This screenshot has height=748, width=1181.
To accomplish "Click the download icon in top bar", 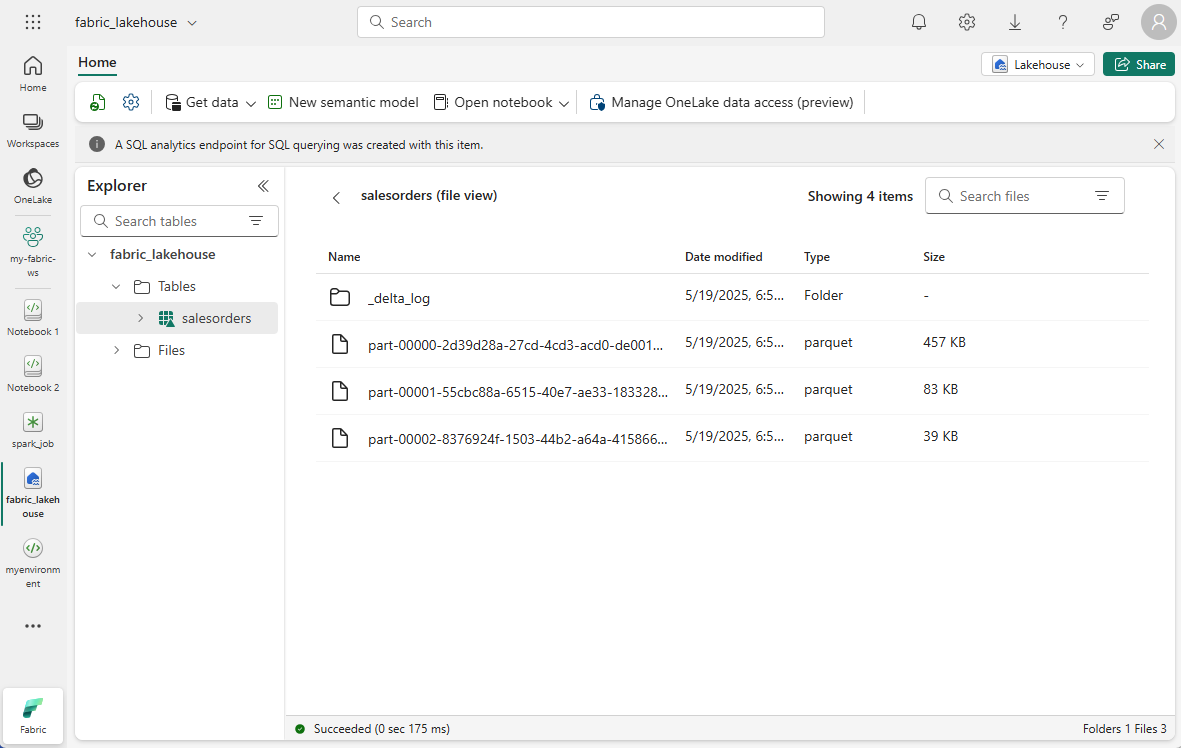I will pos(1015,22).
